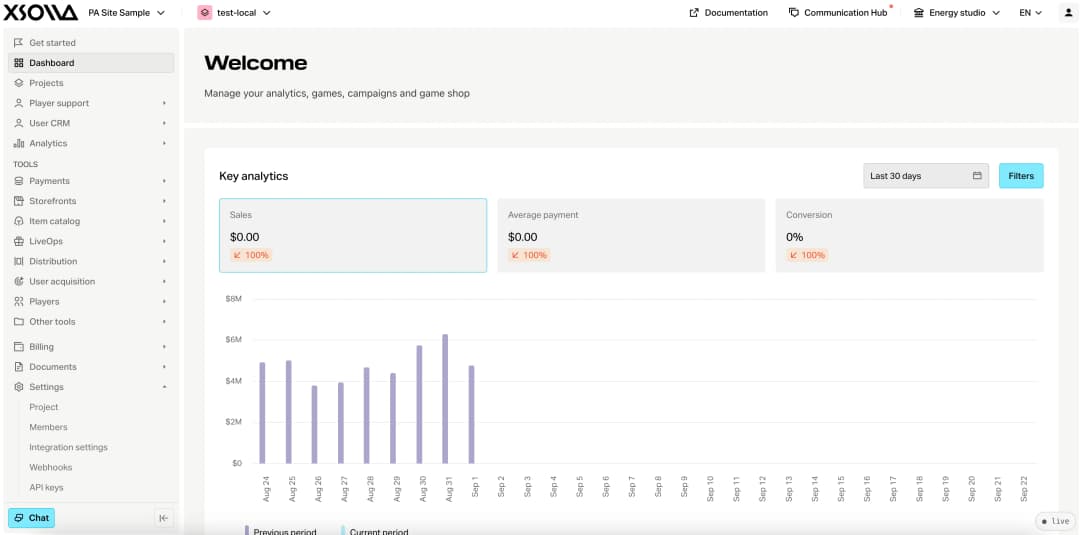
Task: Click the User acquisition icon
Action: click(x=19, y=282)
